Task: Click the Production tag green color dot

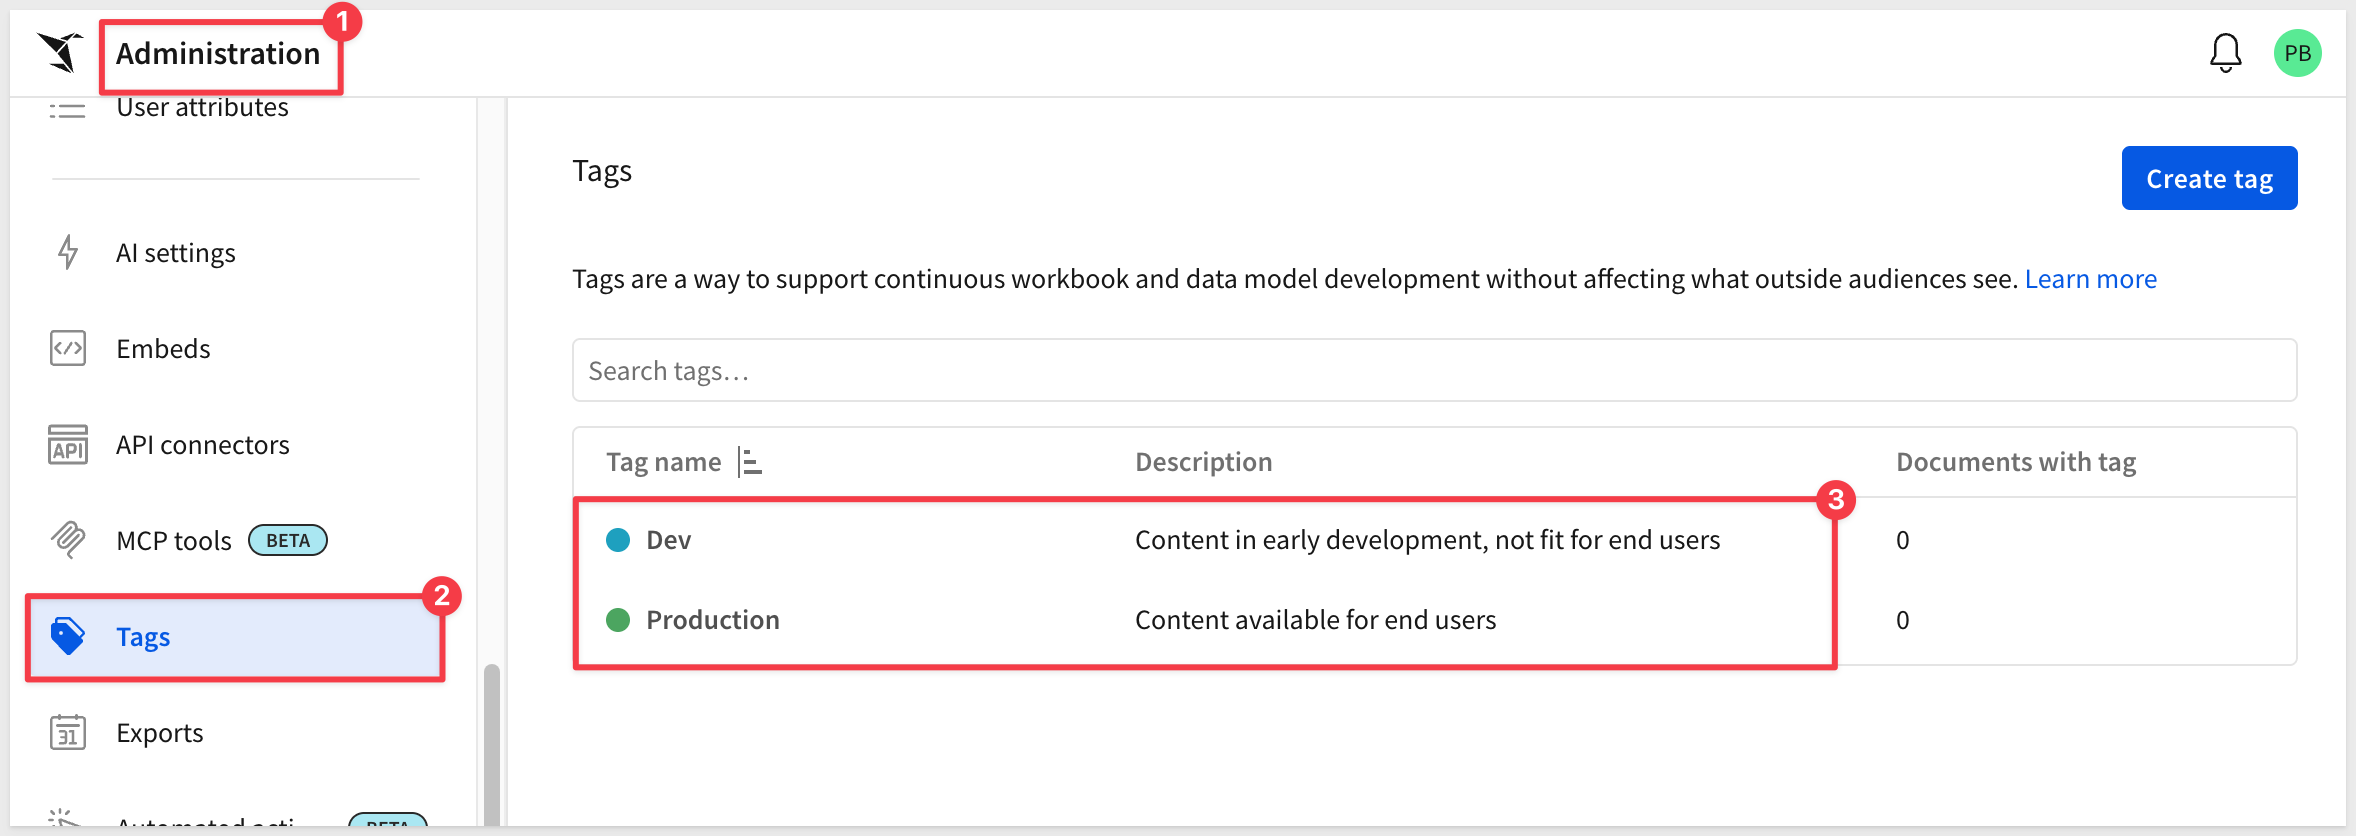Action: (618, 620)
